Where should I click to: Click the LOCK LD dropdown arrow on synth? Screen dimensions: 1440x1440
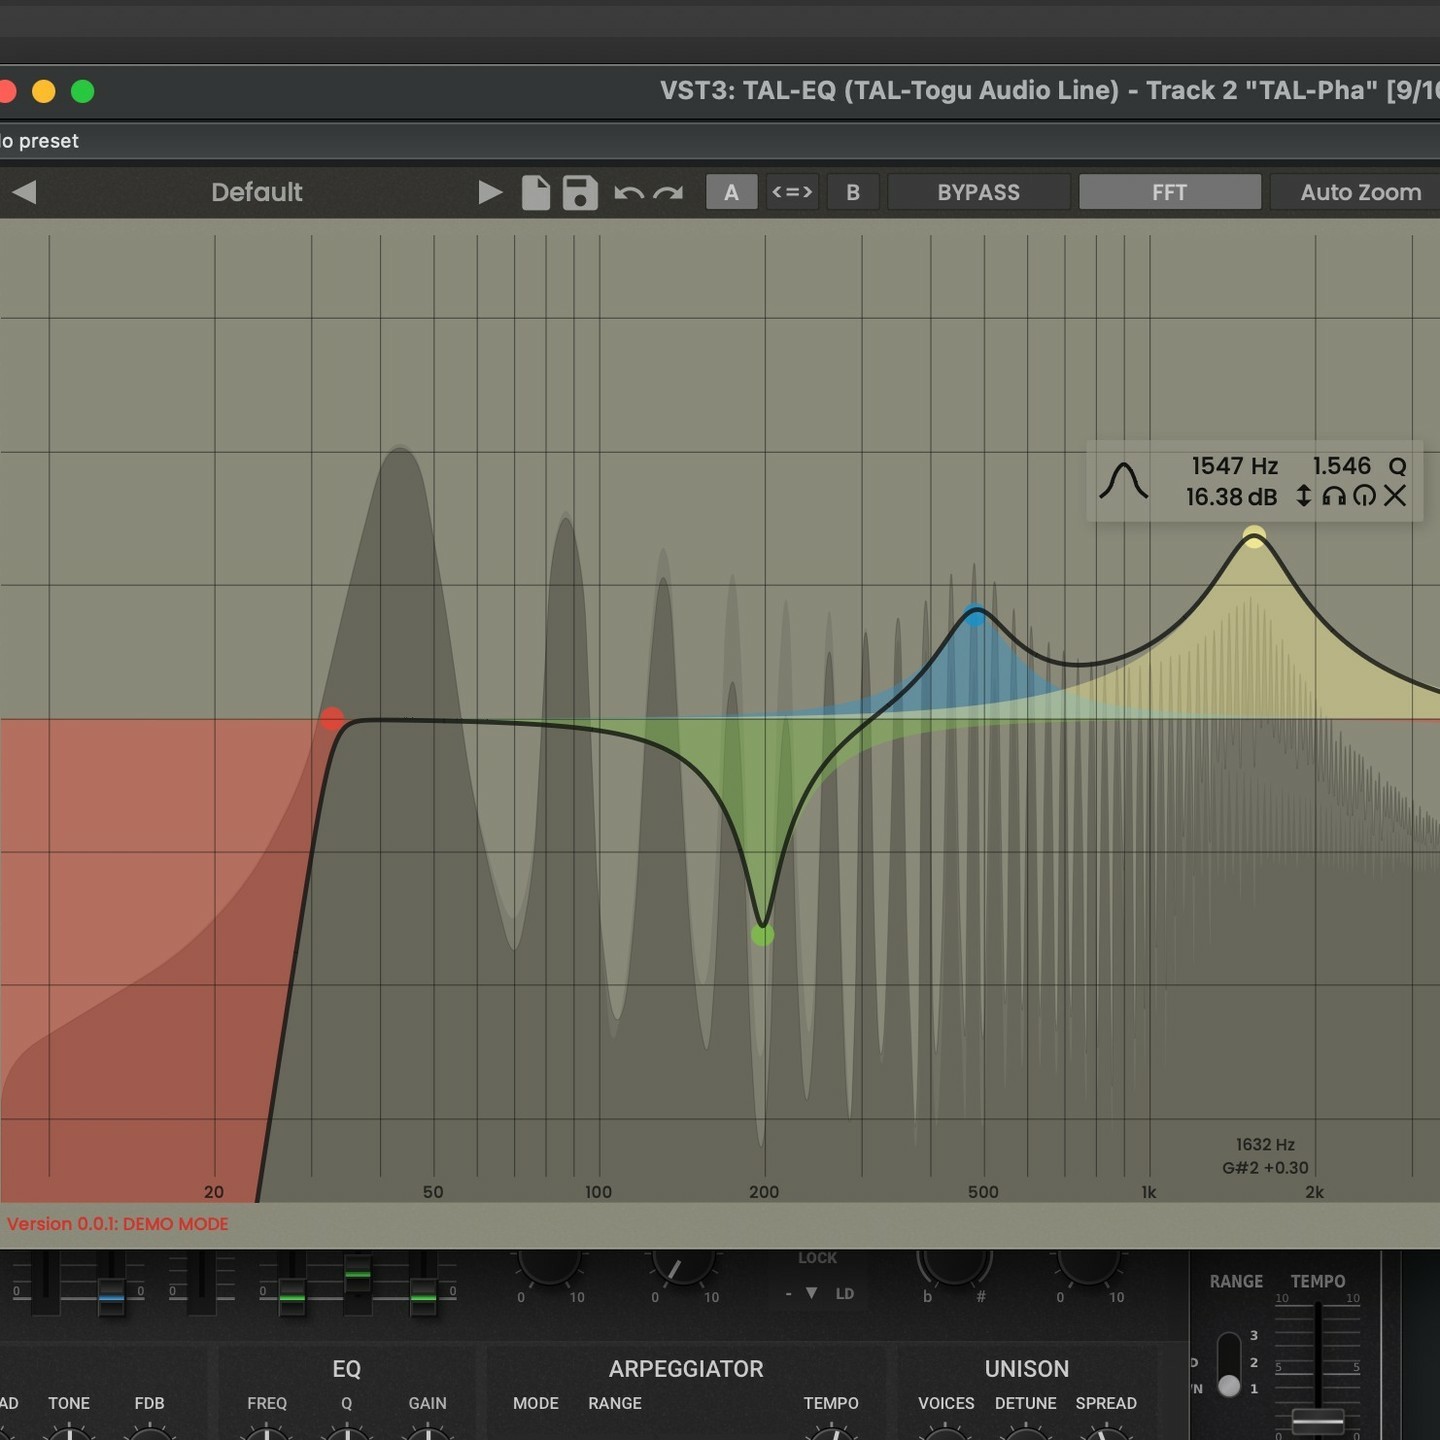pyautogui.click(x=811, y=1293)
